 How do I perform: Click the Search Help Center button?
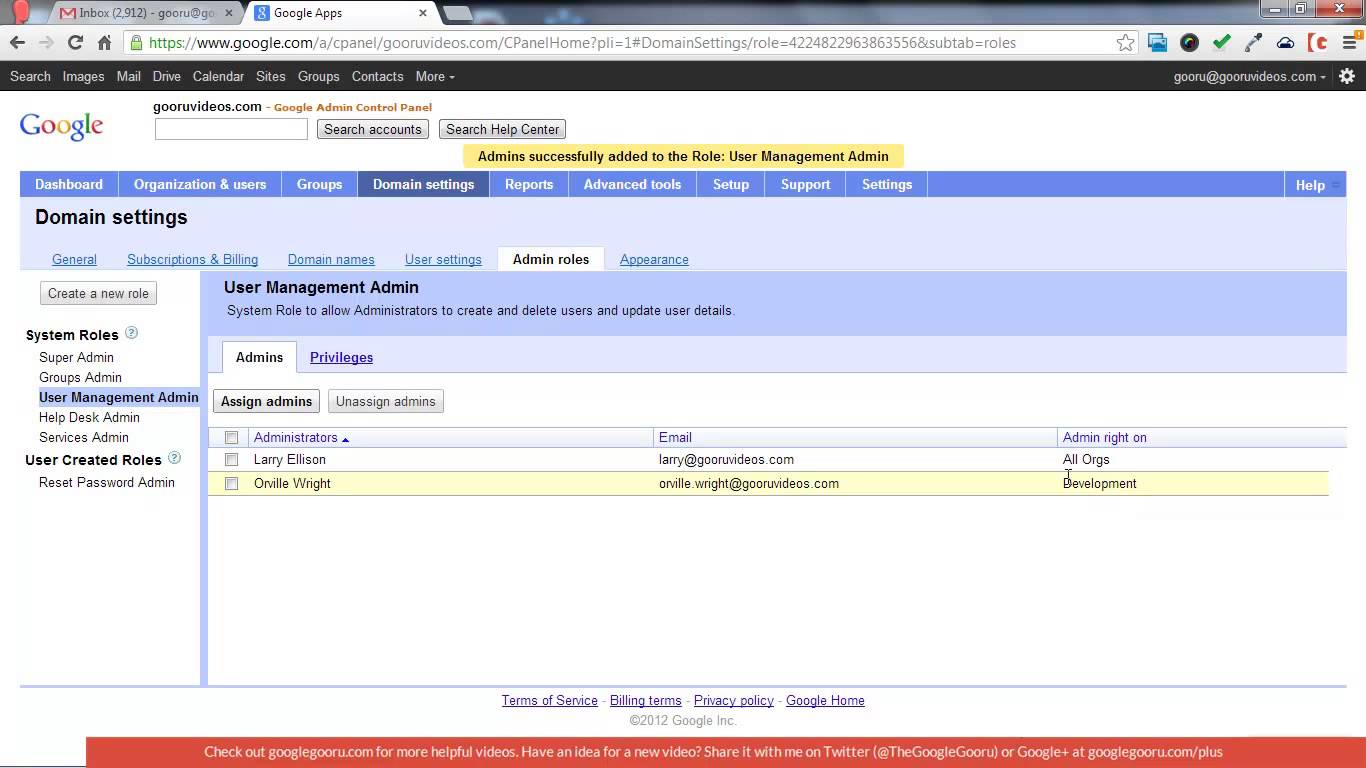tap(502, 129)
